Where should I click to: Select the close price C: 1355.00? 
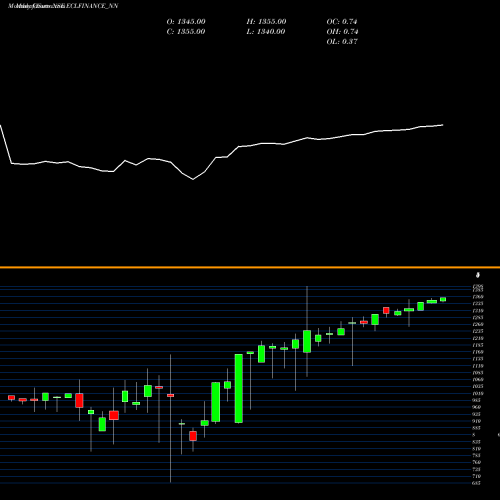pyautogui.click(x=186, y=32)
